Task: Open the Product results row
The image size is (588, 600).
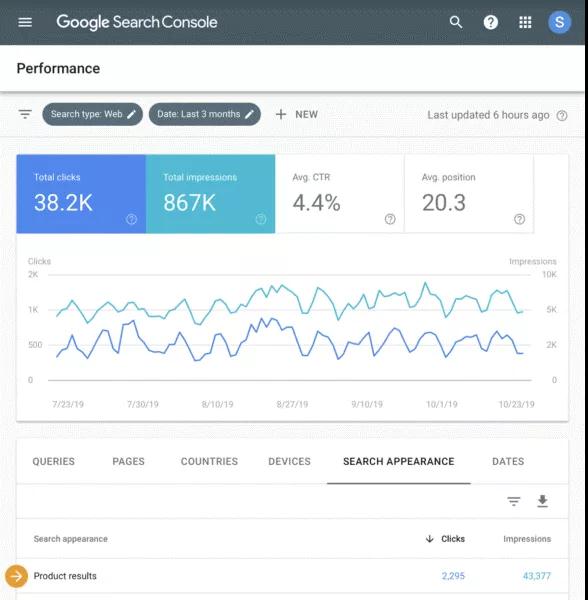Action: (x=292, y=576)
